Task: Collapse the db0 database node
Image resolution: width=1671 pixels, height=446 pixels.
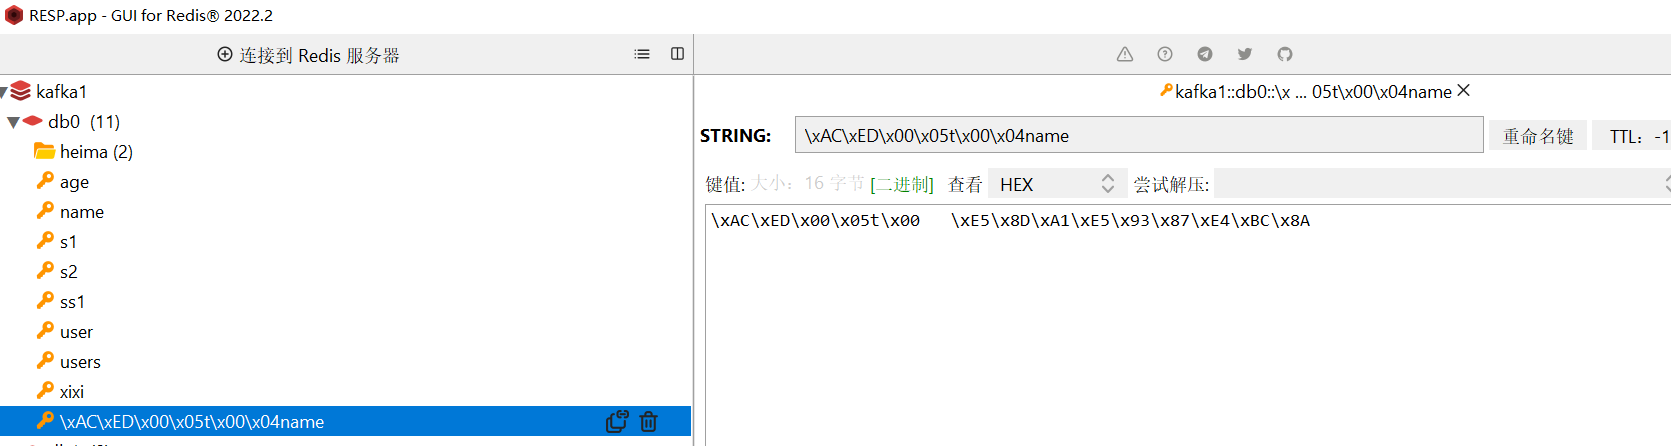Action: point(13,122)
